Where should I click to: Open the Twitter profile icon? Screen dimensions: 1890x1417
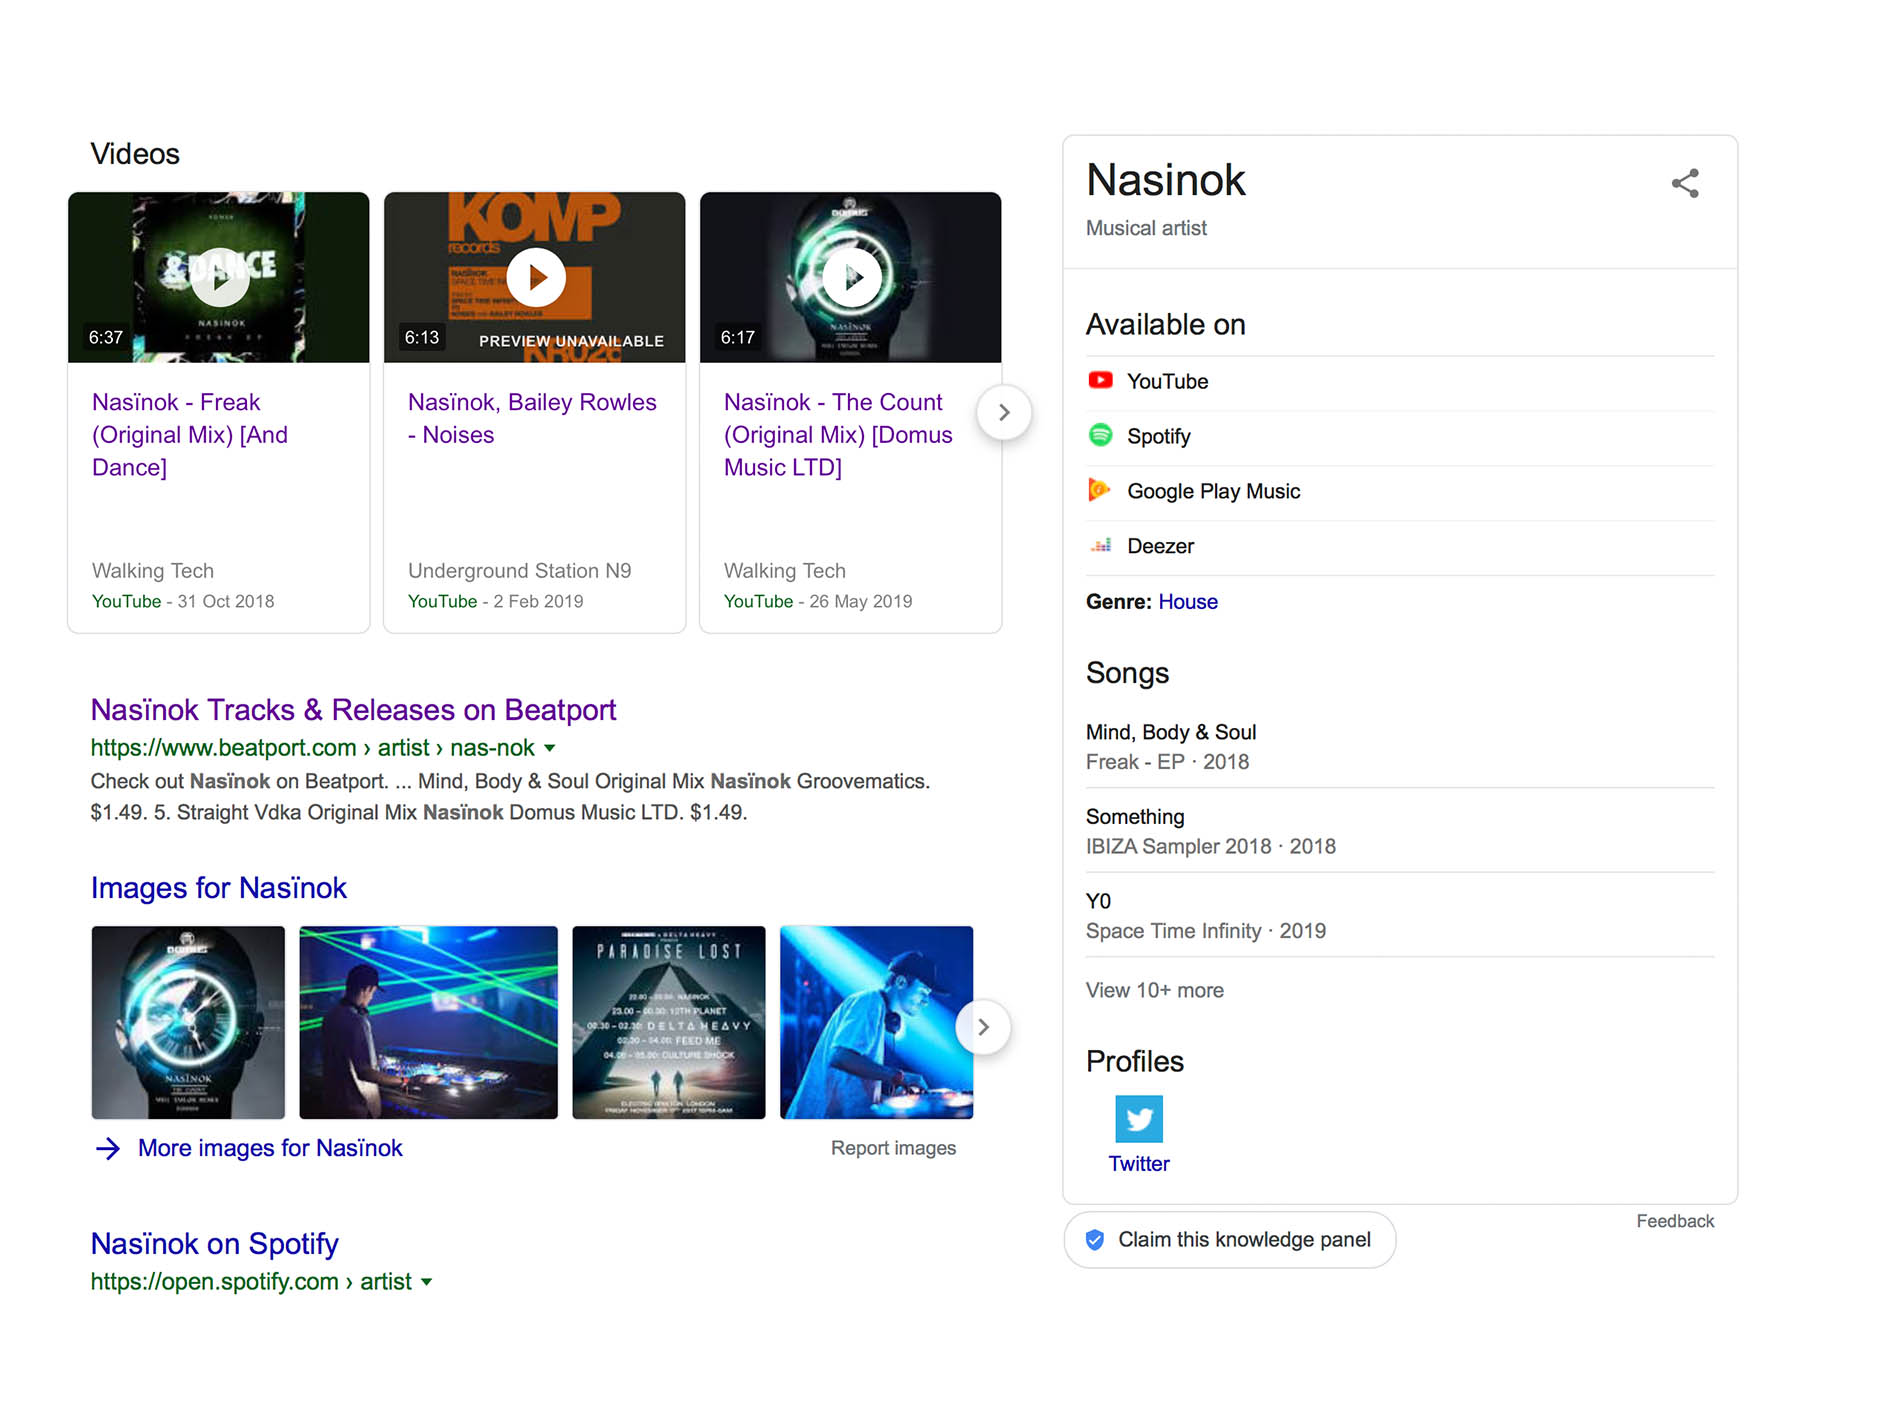coord(1139,1119)
